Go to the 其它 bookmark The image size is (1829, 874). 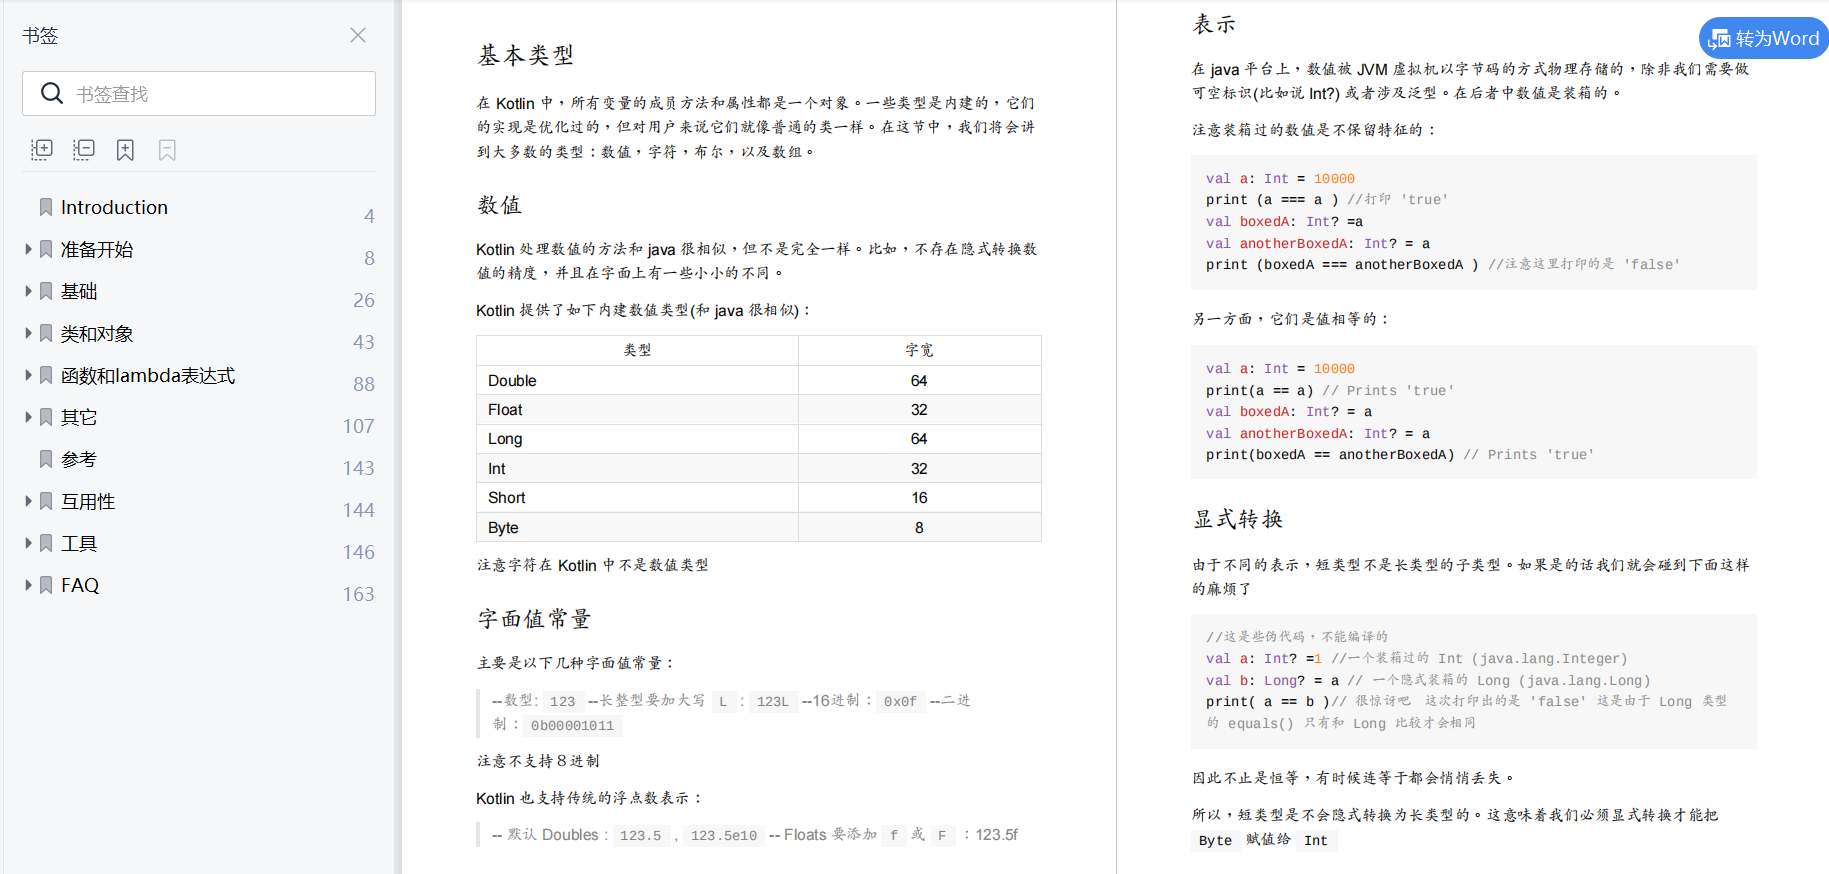[x=79, y=417]
